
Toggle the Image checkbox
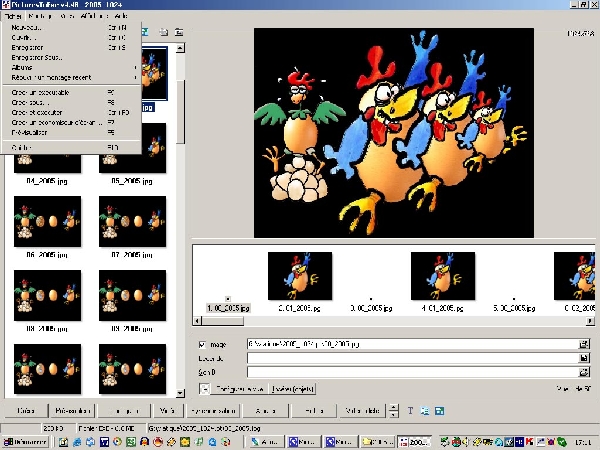pos(202,344)
